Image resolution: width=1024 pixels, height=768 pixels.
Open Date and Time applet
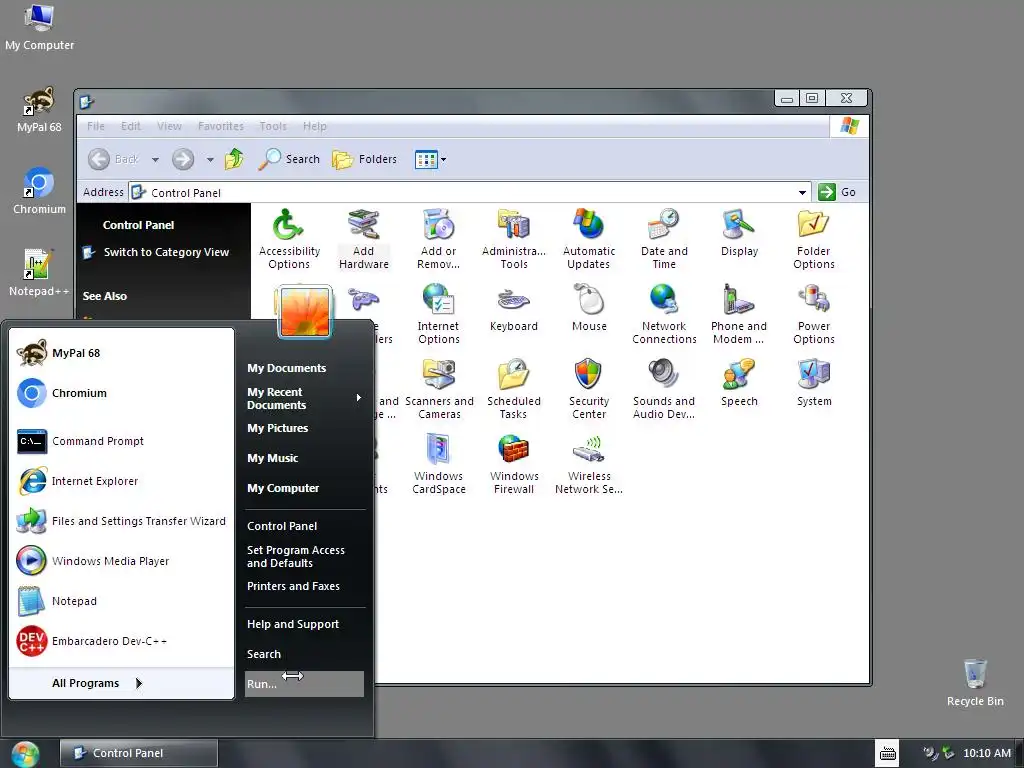click(664, 239)
